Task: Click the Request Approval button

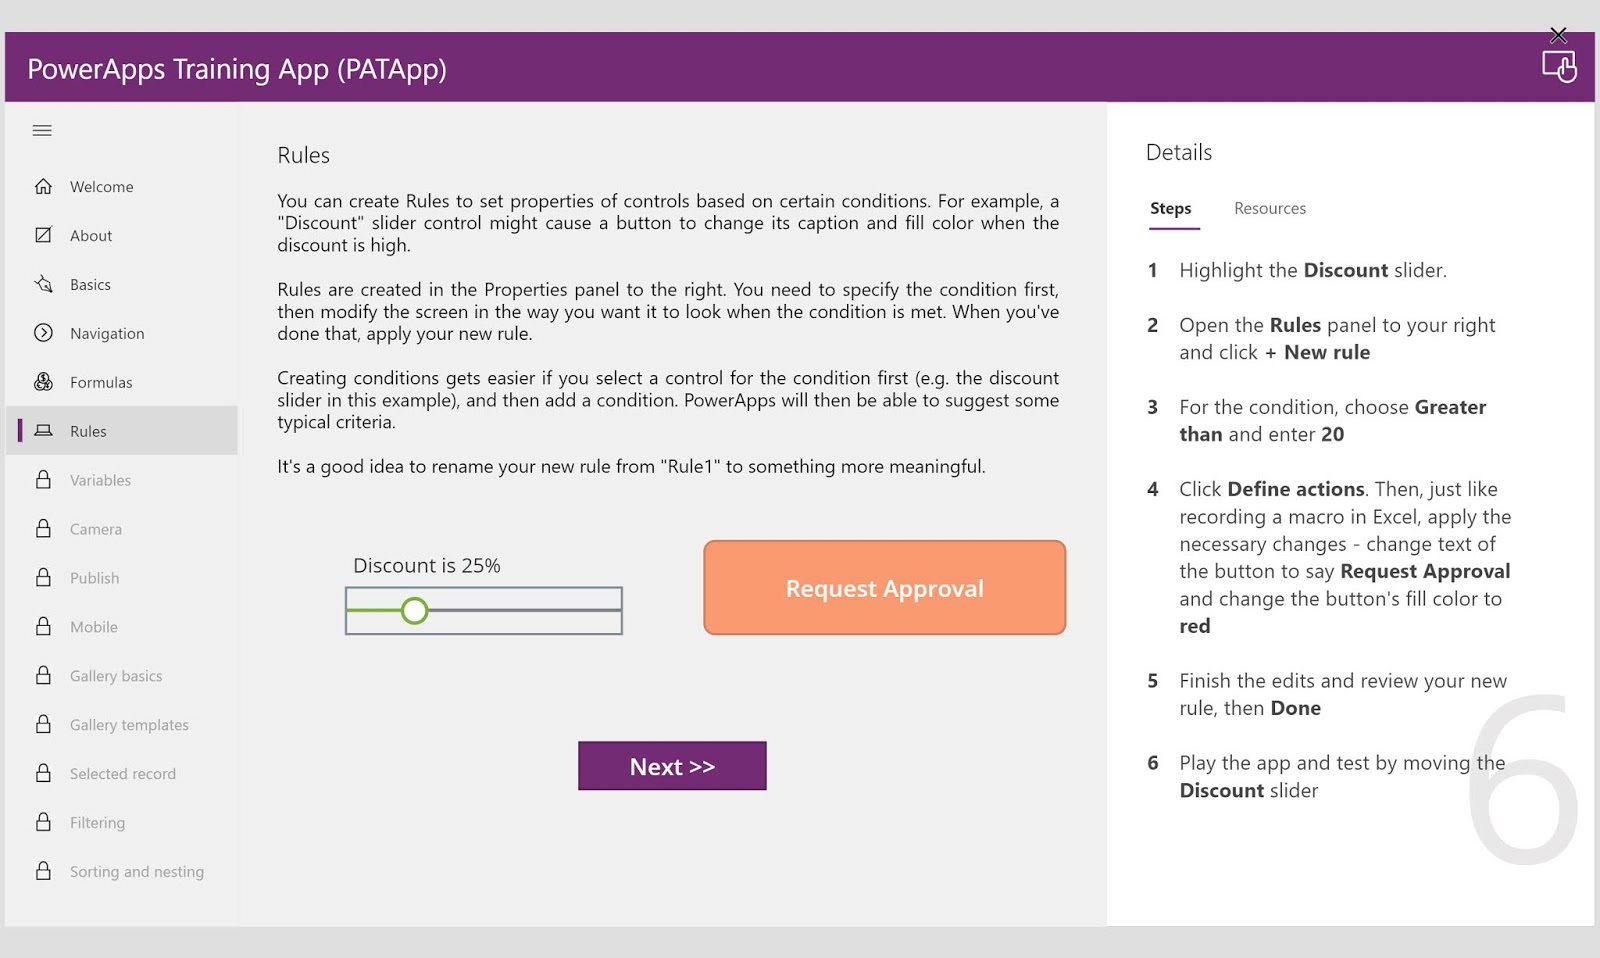Action: click(885, 588)
